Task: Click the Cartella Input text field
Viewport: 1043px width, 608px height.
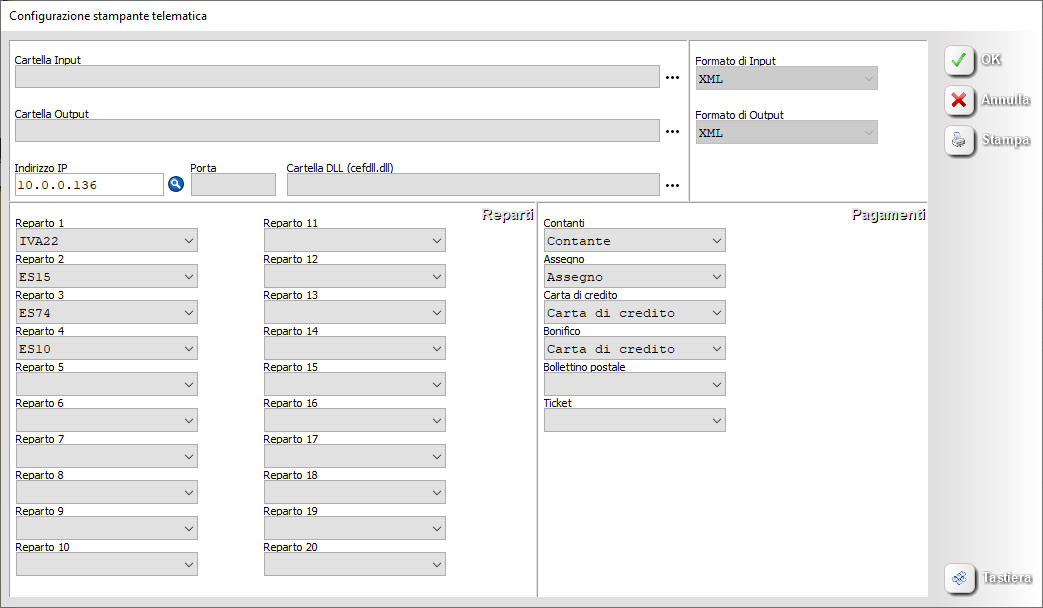Action: [x=336, y=77]
